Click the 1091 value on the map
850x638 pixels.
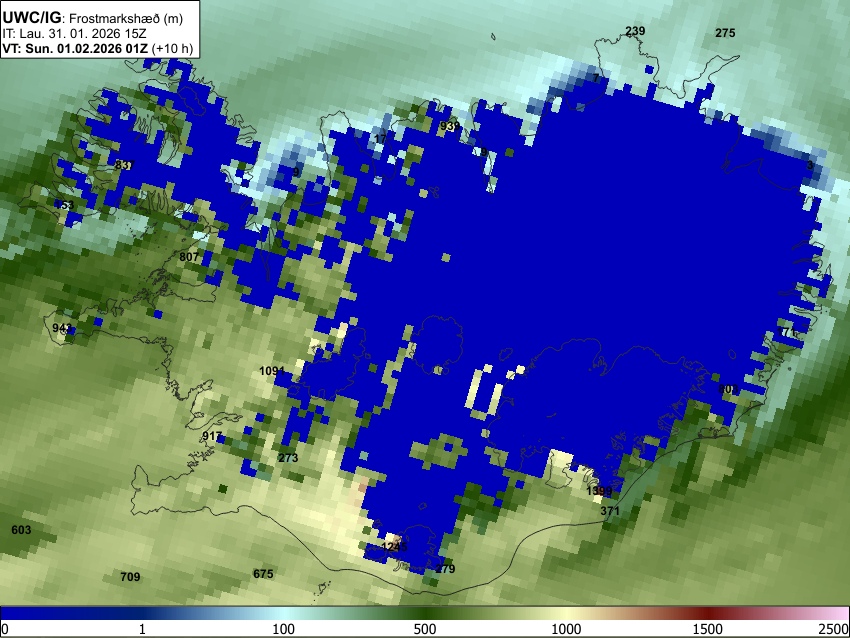click(x=272, y=371)
